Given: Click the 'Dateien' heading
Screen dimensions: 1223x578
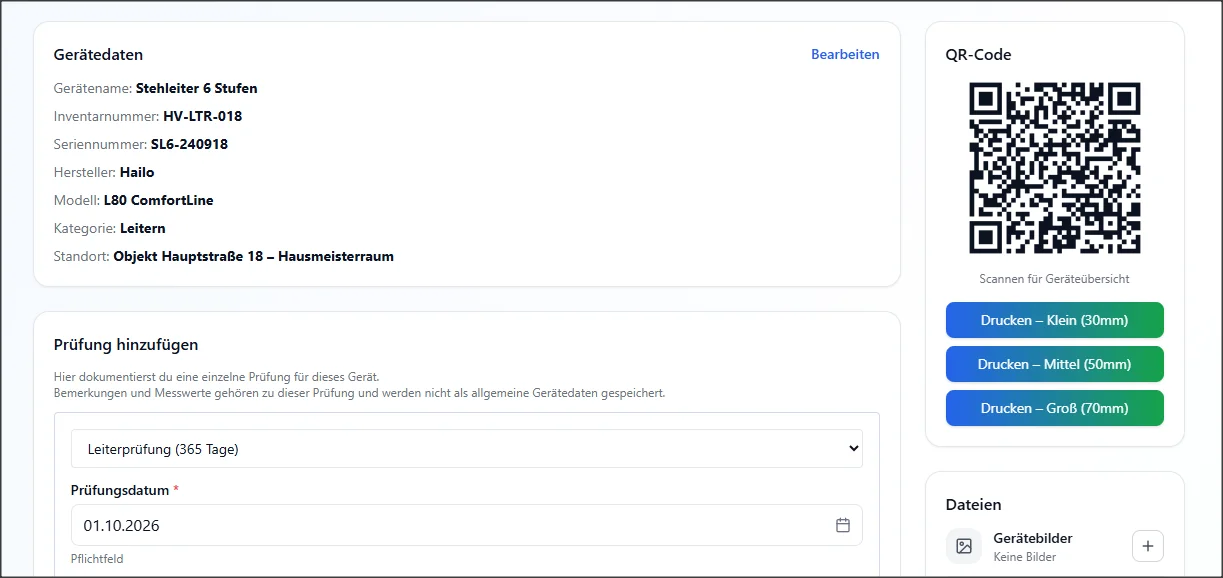Looking at the screenshot, I should pos(974,505).
